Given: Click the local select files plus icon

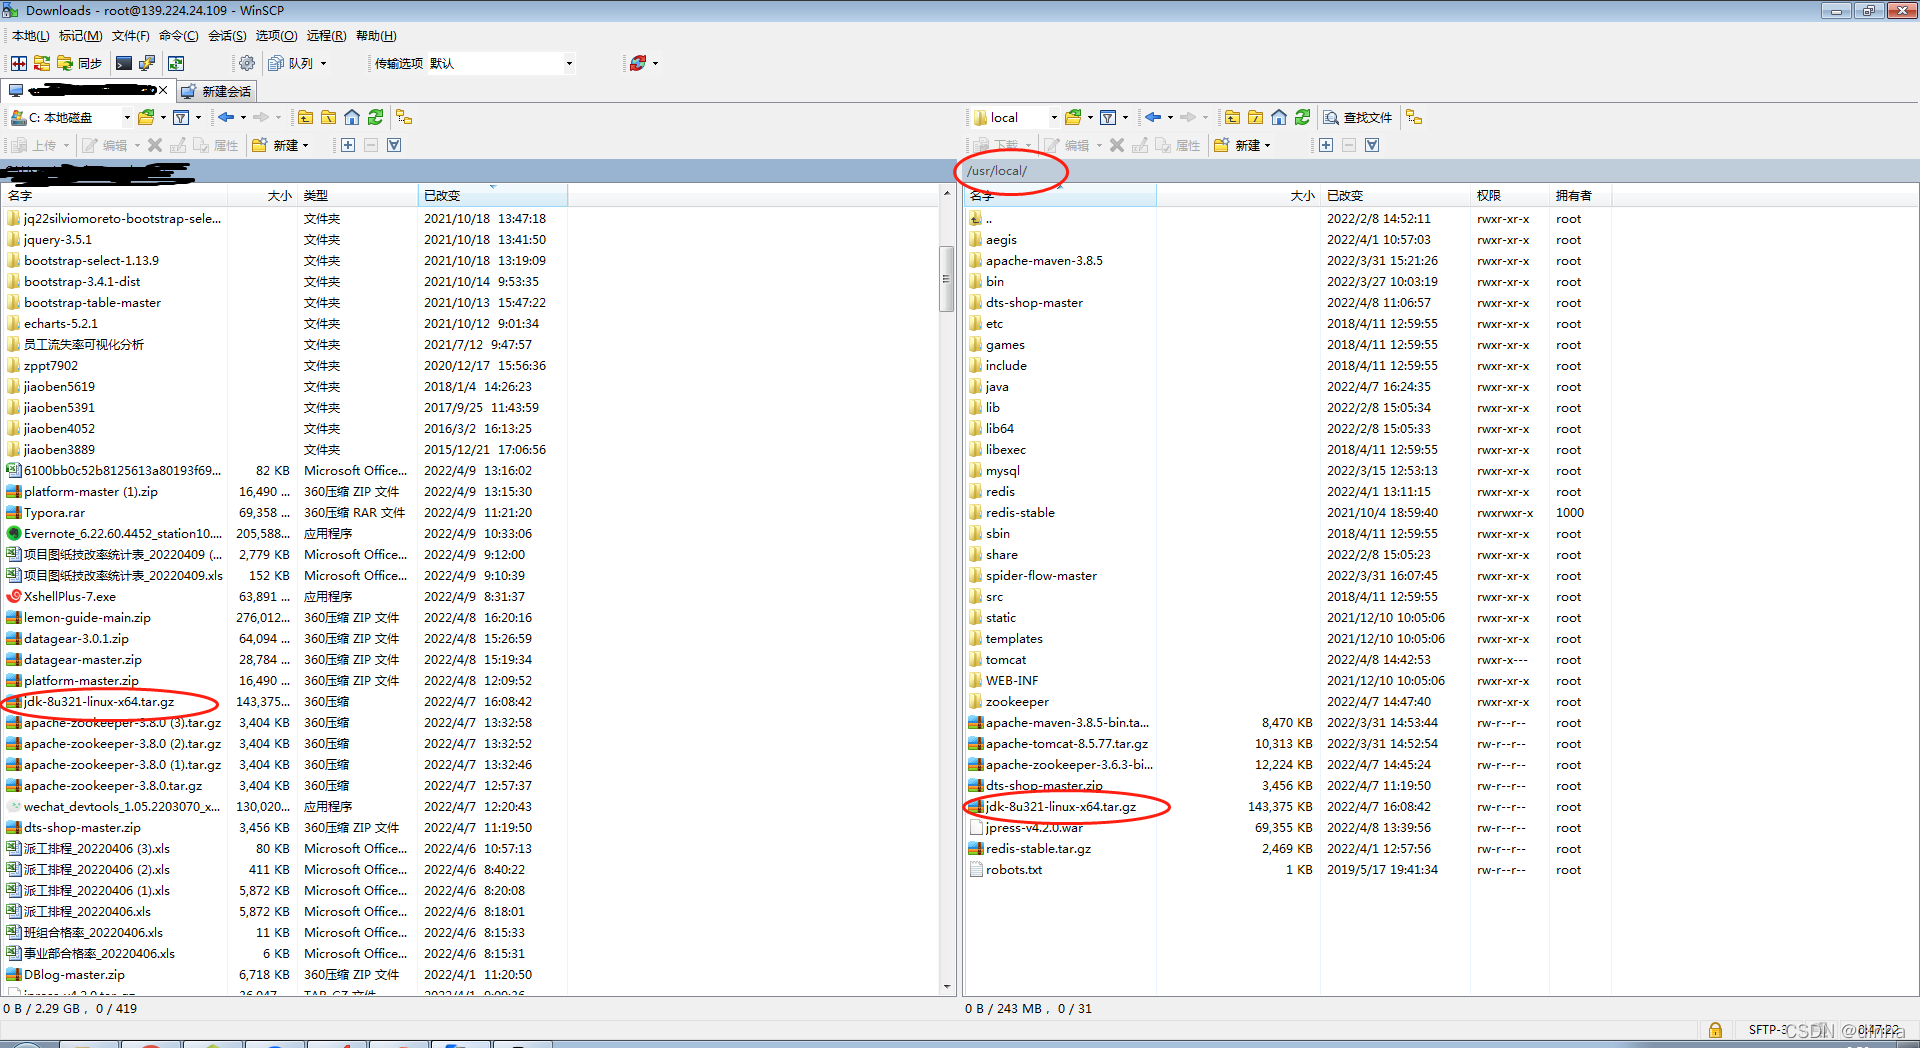Looking at the screenshot, I should [x=348, y=145].
